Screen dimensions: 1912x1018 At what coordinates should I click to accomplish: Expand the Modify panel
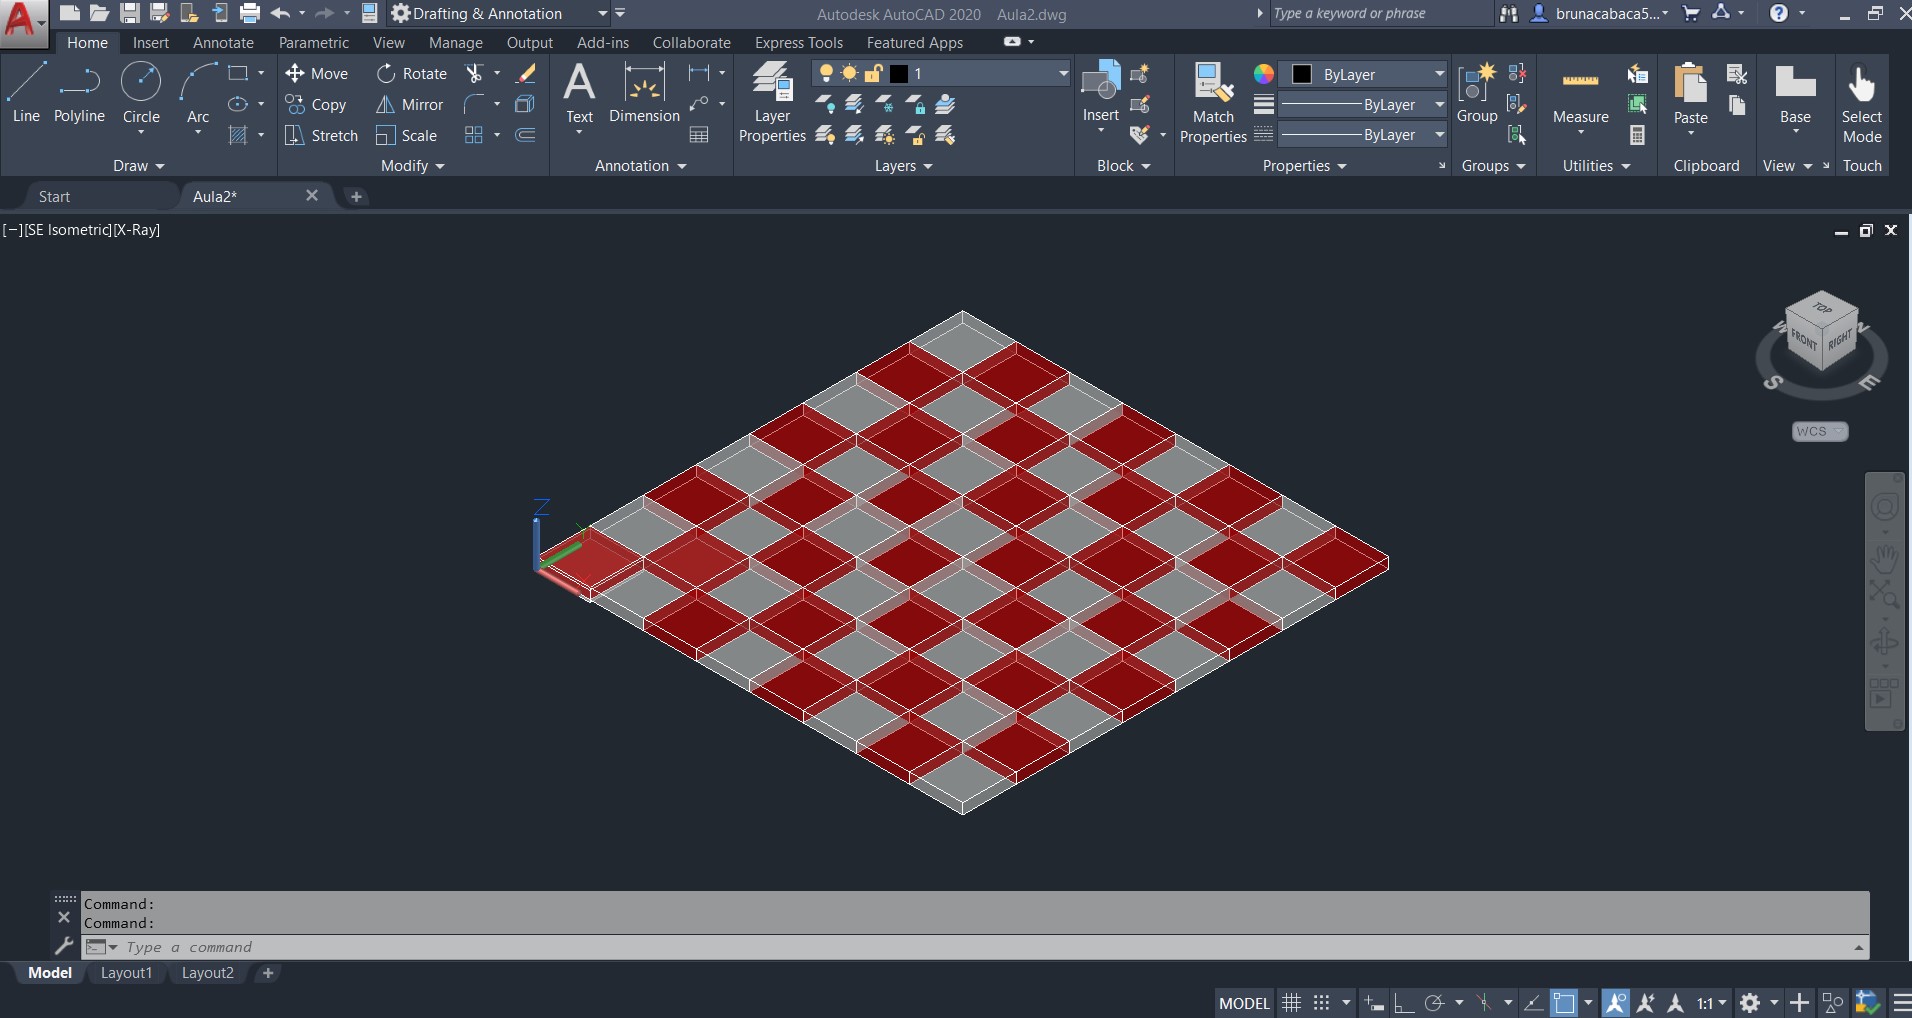(412, 165)
